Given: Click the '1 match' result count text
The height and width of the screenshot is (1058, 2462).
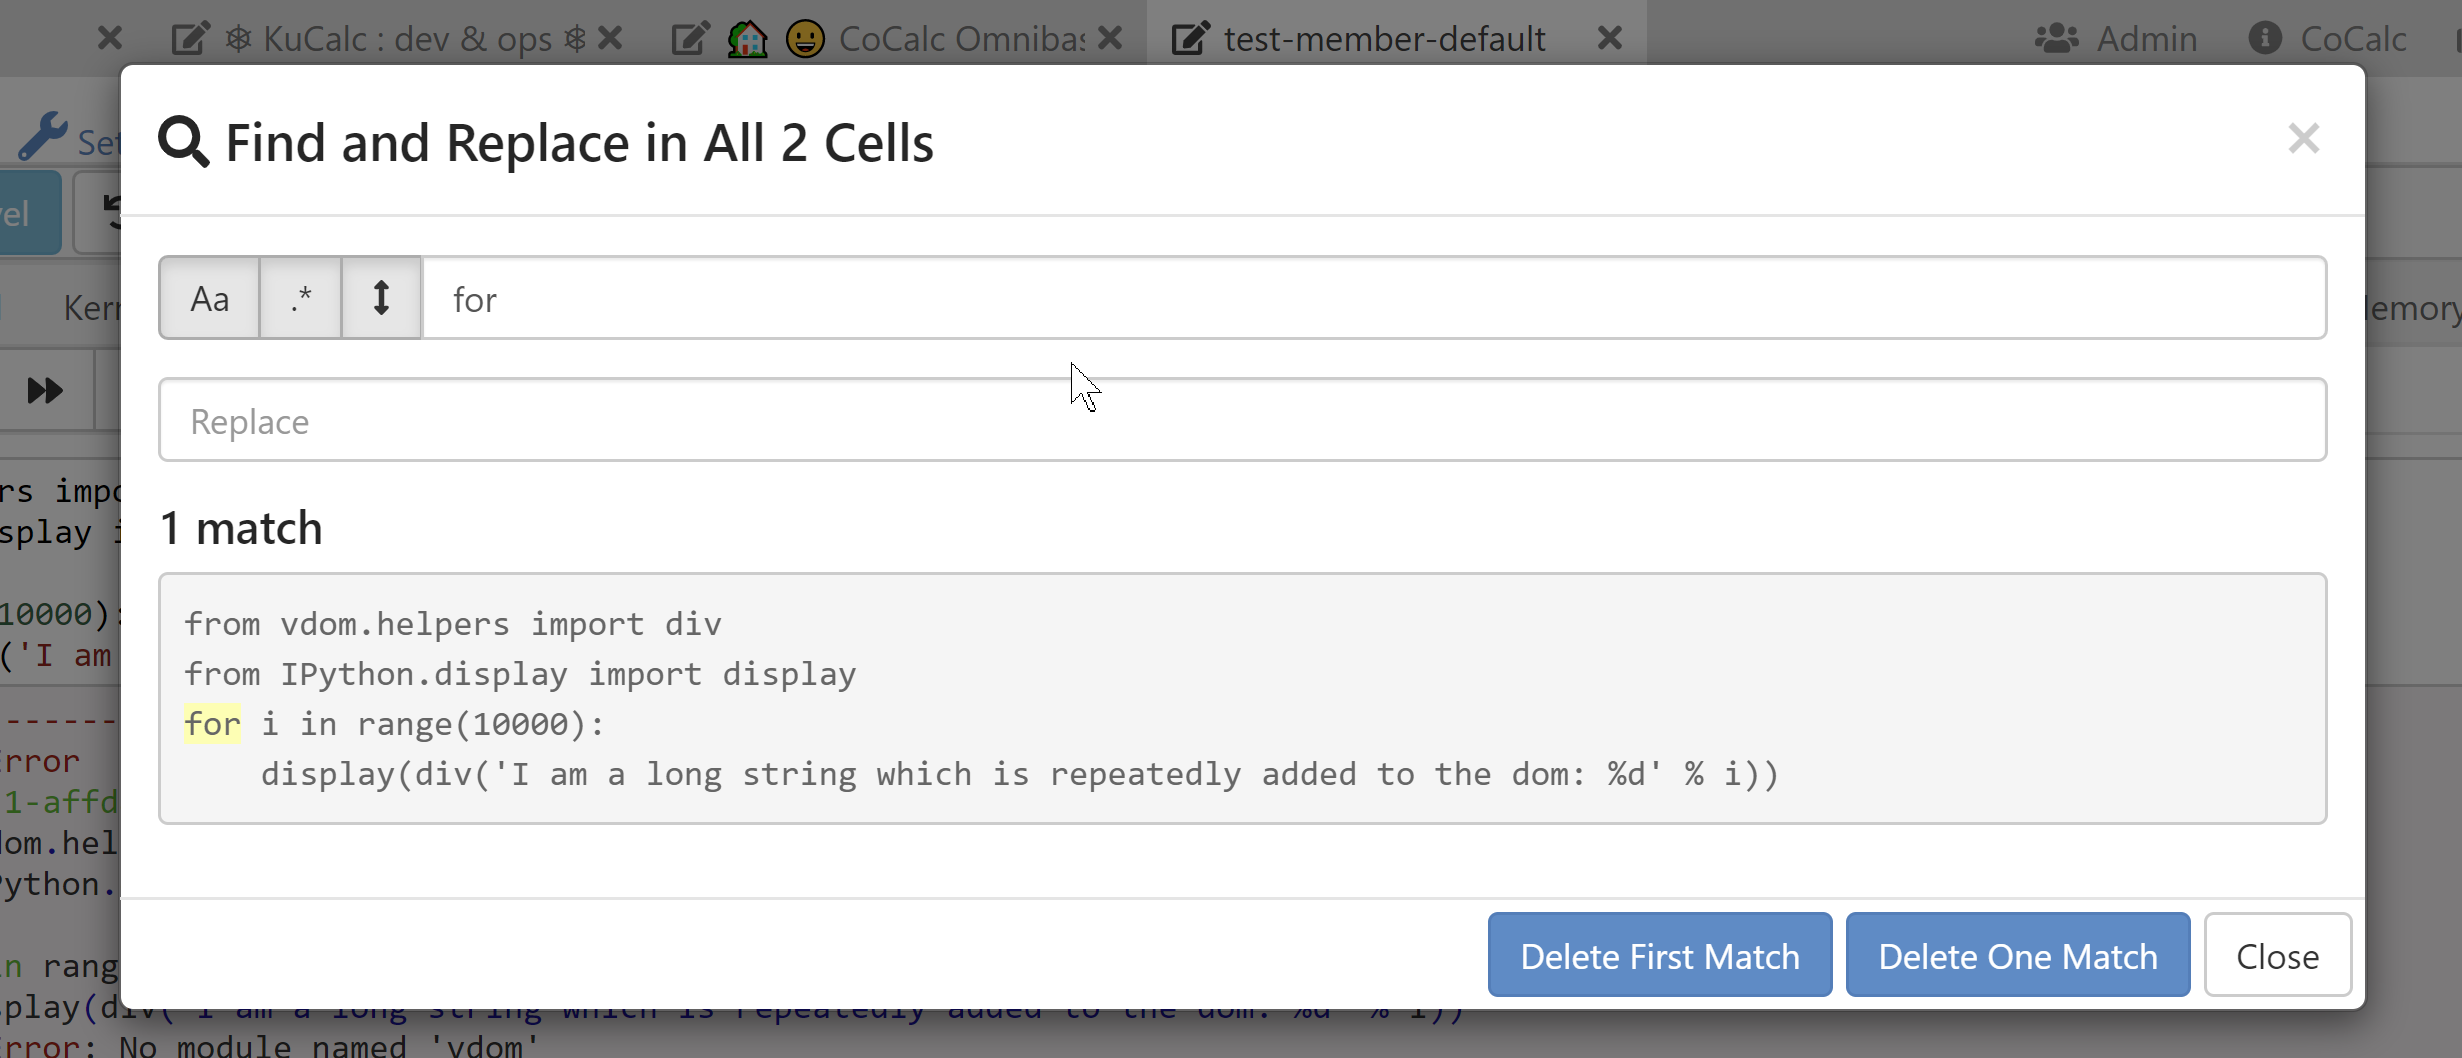Looking at the screenshot, I should pos(241,528).
